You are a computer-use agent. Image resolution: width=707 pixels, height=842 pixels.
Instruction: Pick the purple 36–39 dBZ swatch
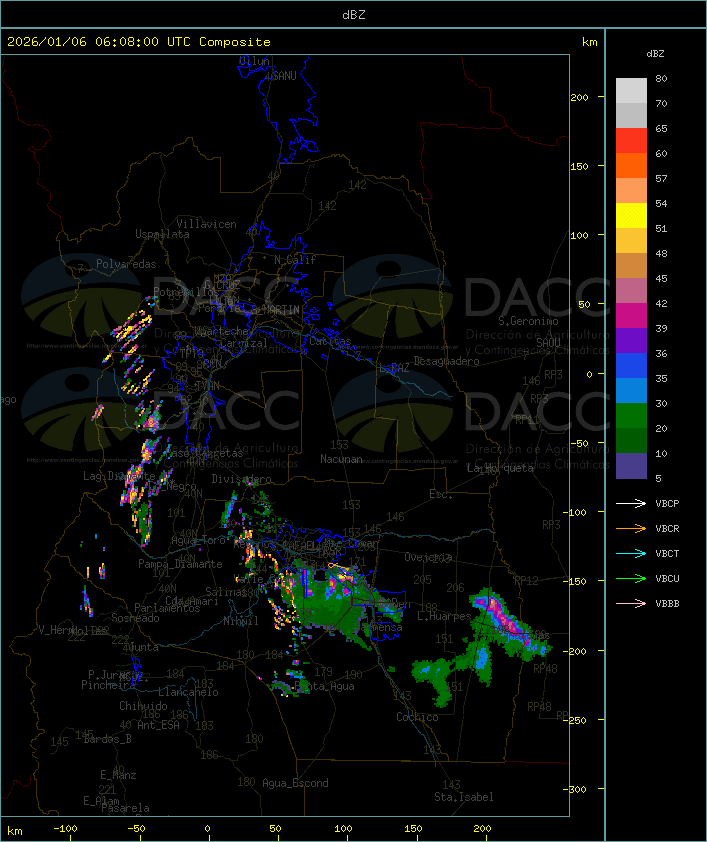click(x=631, y=340)
